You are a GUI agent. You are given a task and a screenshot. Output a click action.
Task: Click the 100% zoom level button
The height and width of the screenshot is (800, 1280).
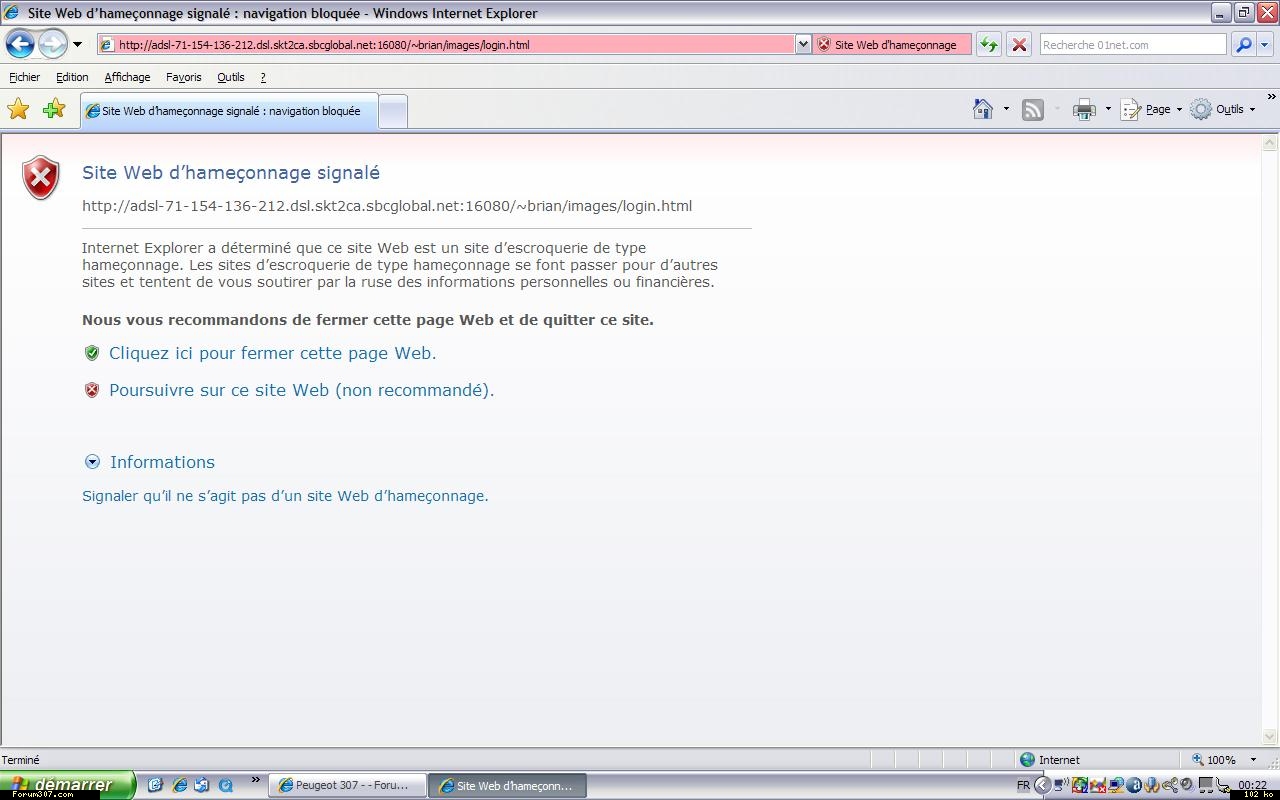click(1213, 760)
